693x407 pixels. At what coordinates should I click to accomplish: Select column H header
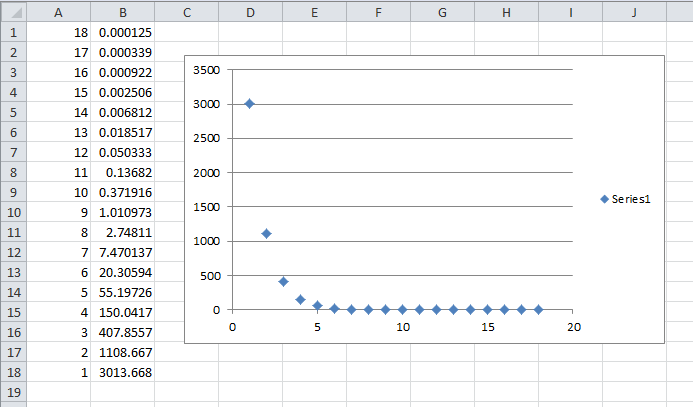(x=506, y=12)
